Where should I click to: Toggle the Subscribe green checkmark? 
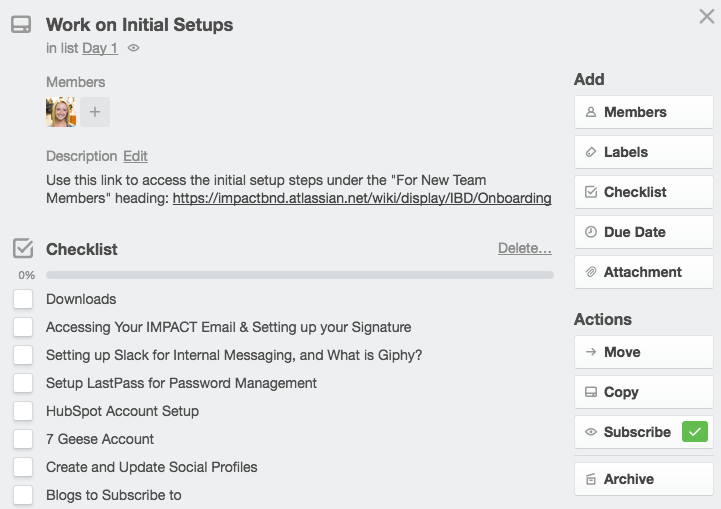click(694, 432)
